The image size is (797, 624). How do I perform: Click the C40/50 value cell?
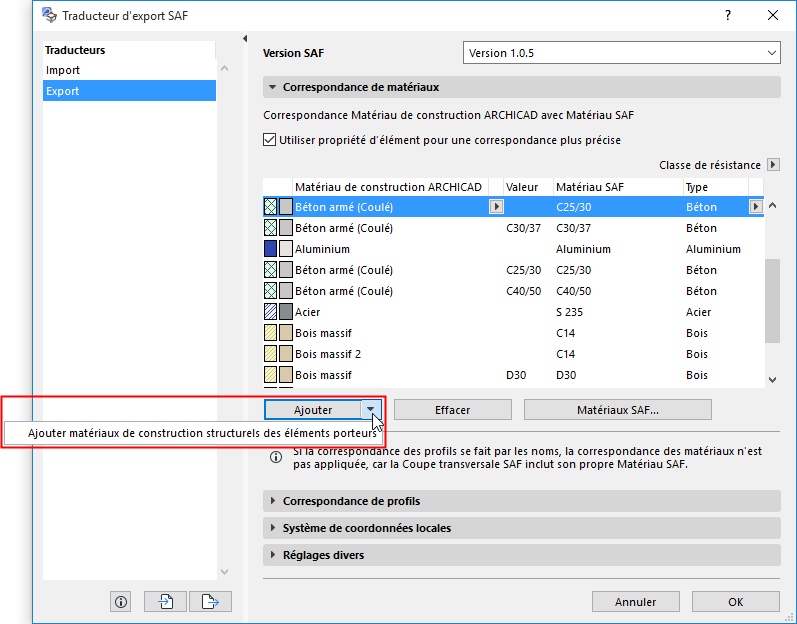point(524,291)
